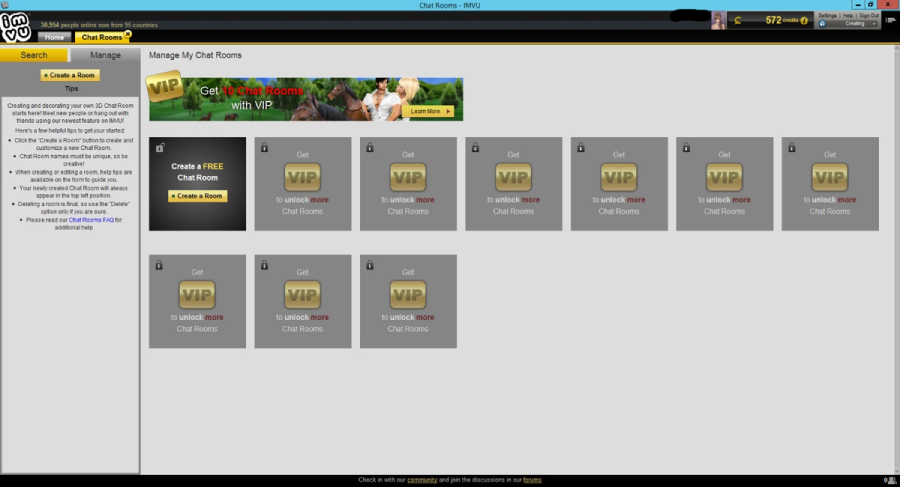Click the friends icon in bottom right corner
The image size is (900, 487).
point(891,480)
